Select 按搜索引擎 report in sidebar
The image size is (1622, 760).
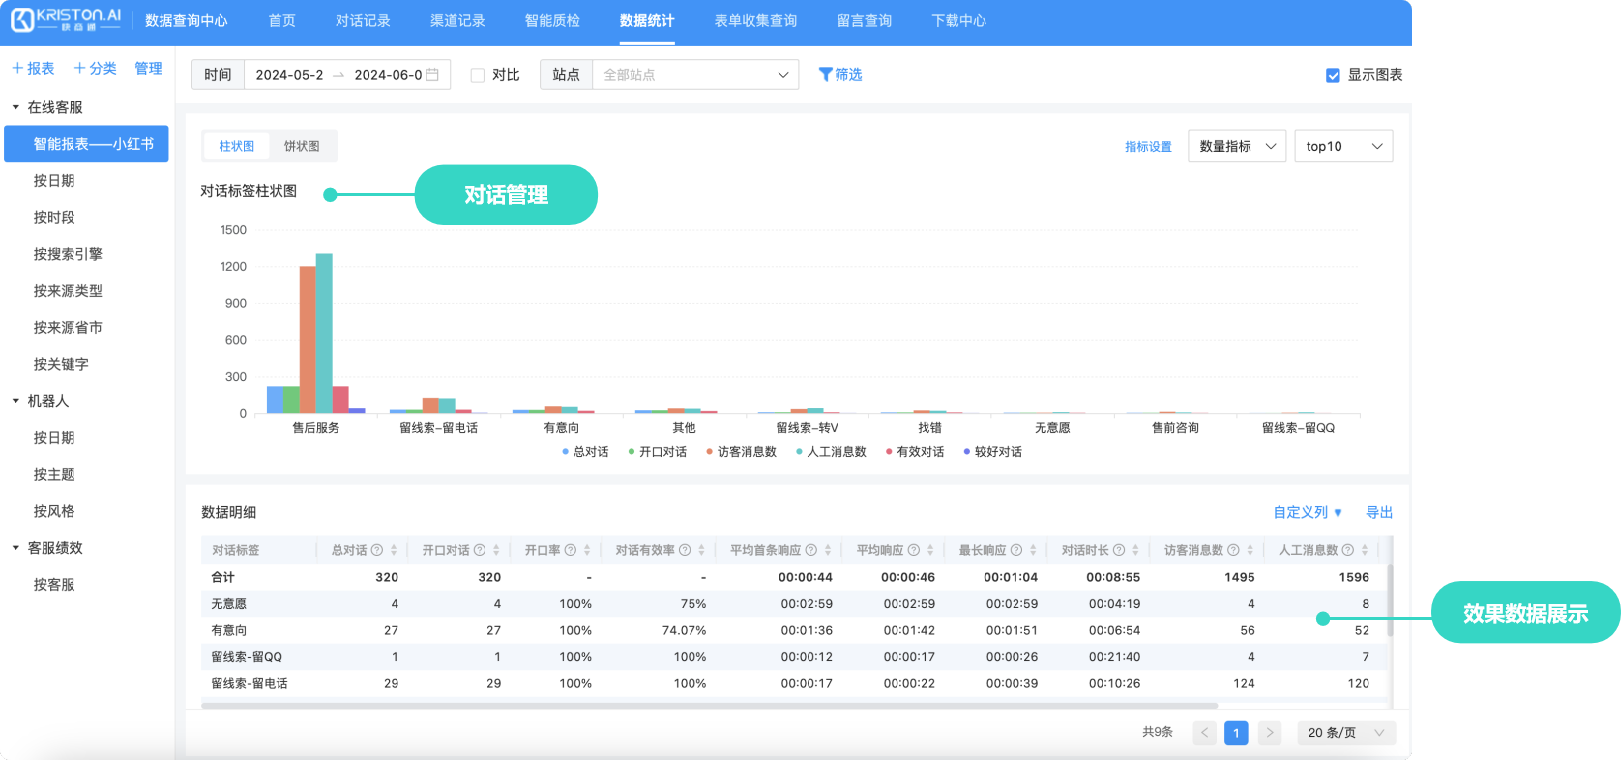click(x=68, y=254)
